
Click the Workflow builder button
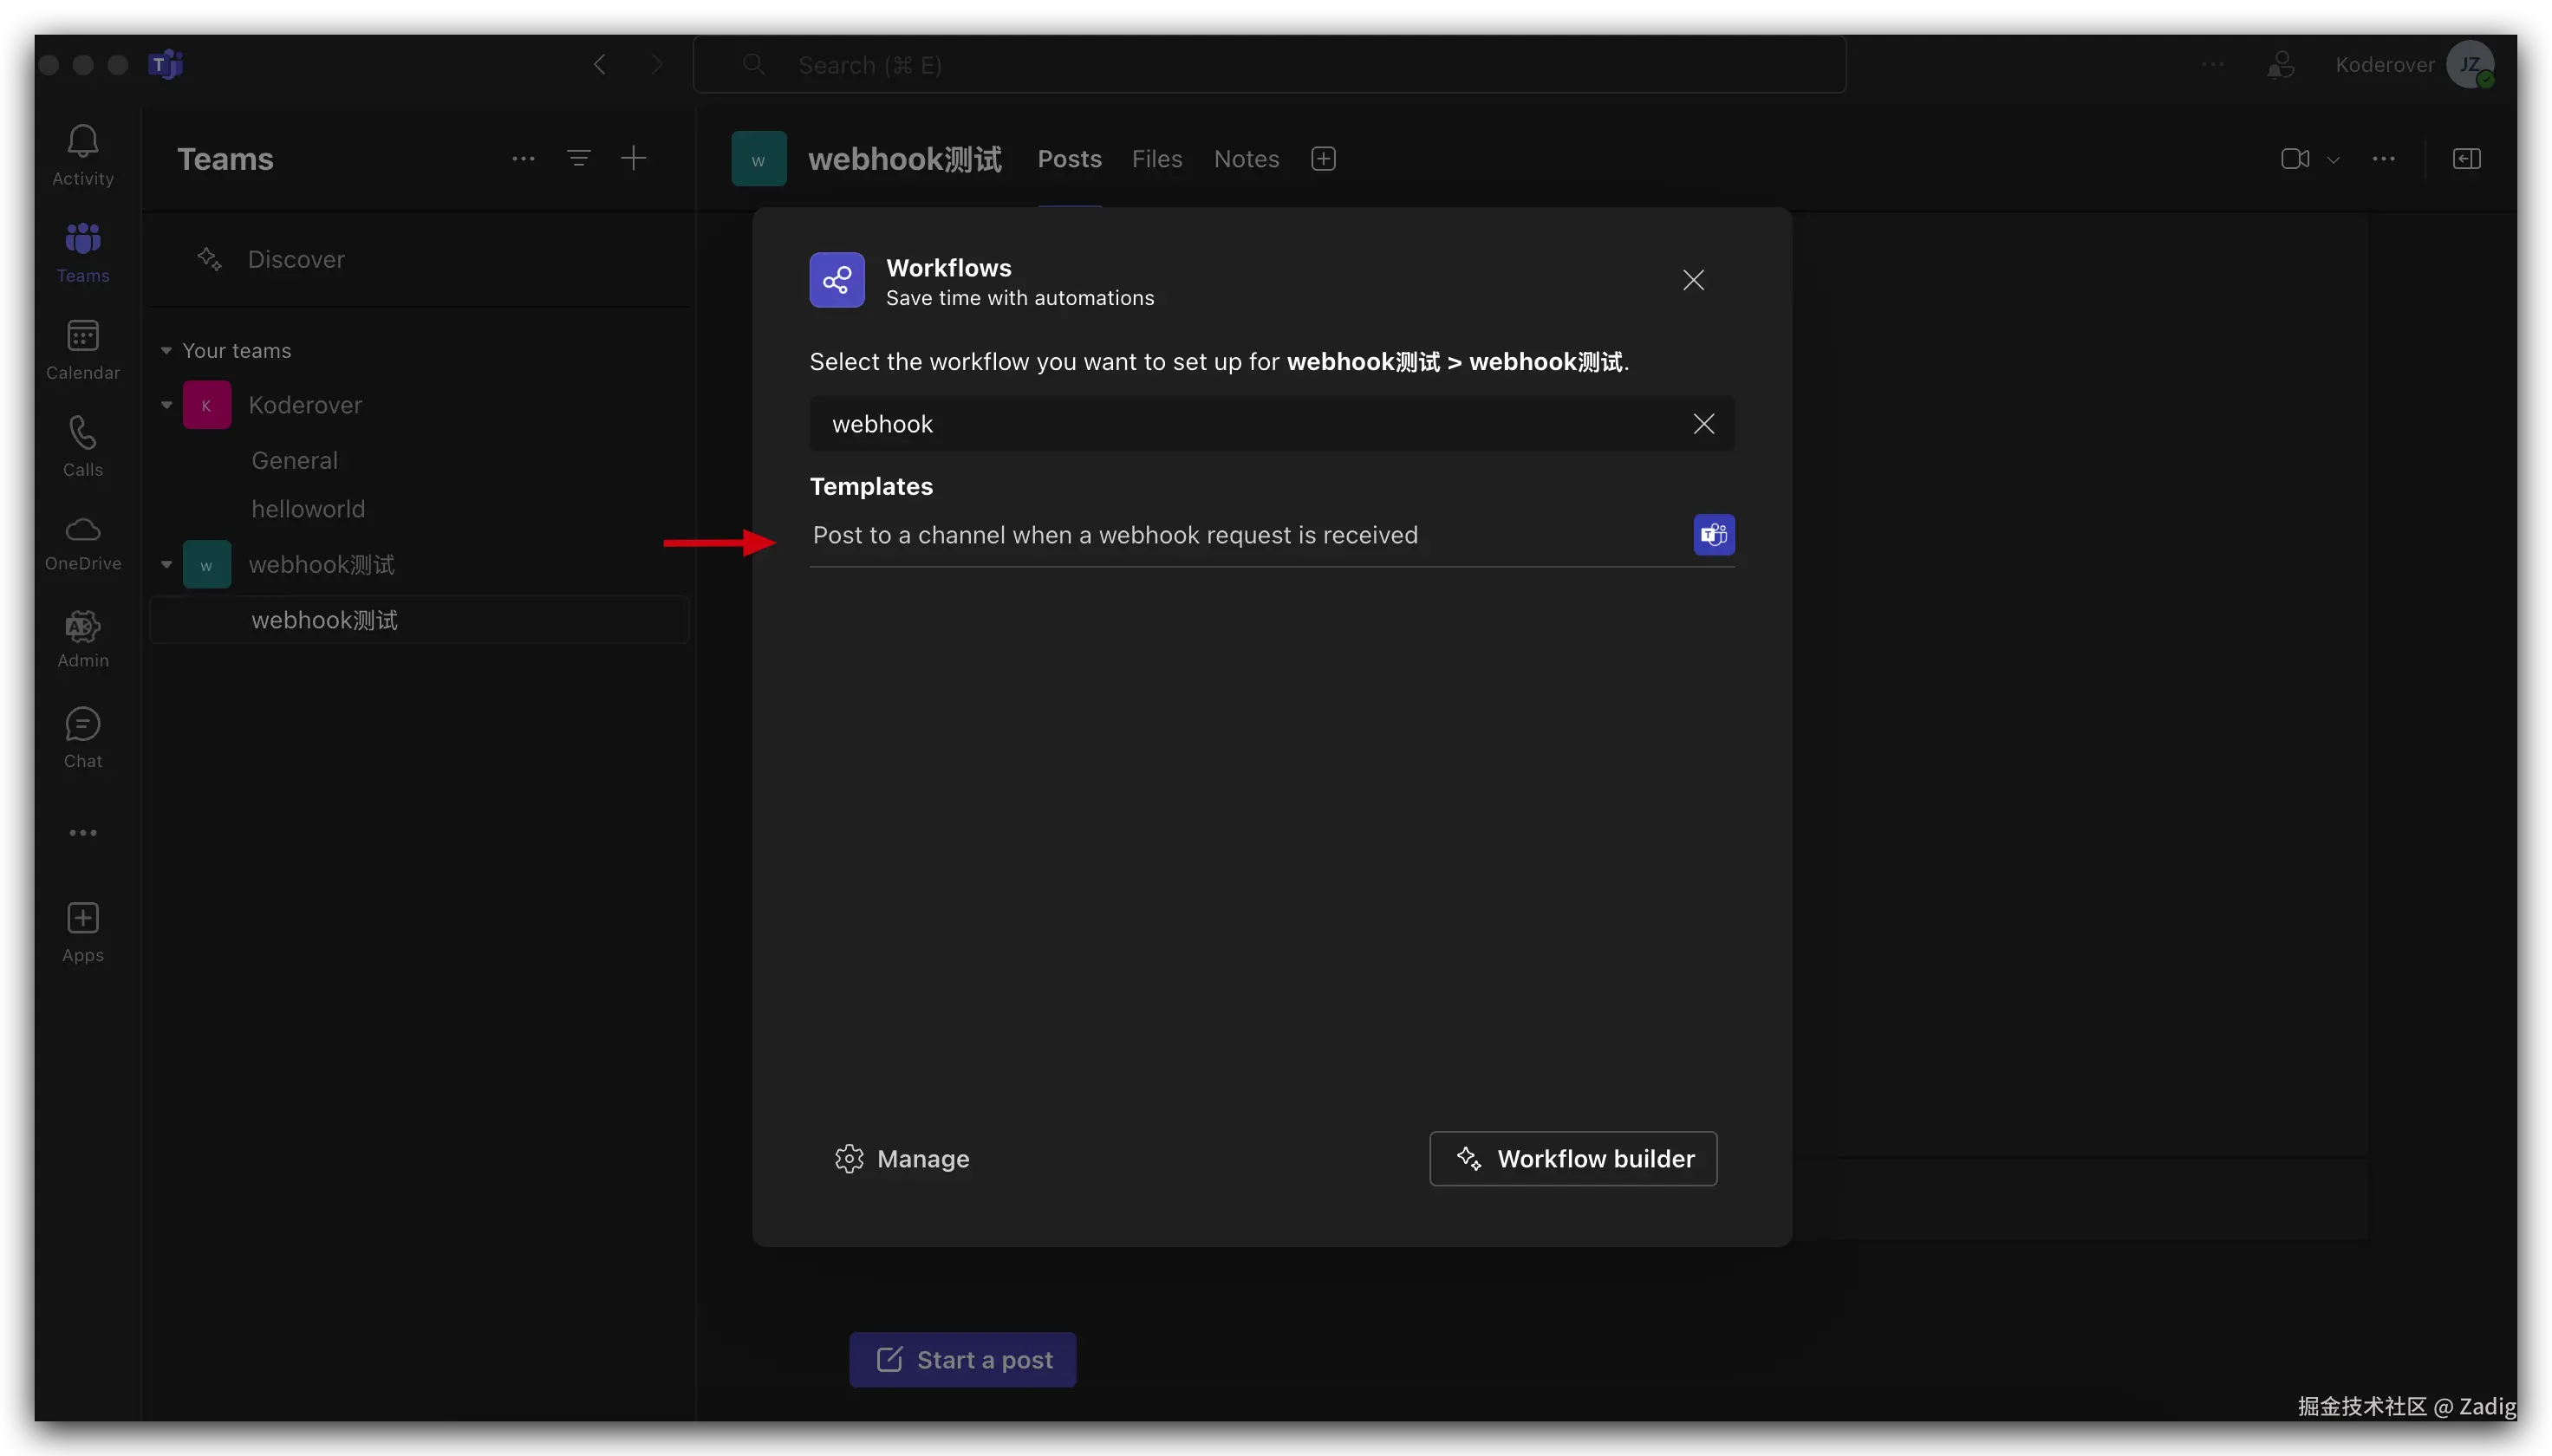coord(1573,1159)
